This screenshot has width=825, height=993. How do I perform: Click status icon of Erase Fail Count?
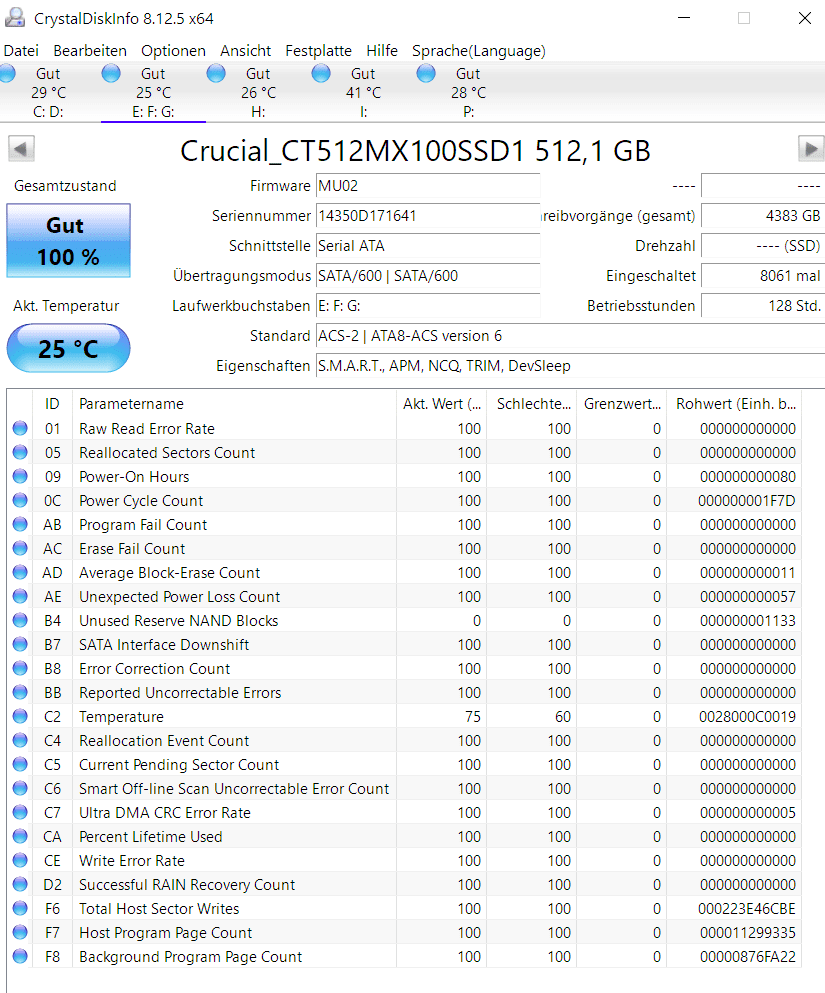[20, 548]
